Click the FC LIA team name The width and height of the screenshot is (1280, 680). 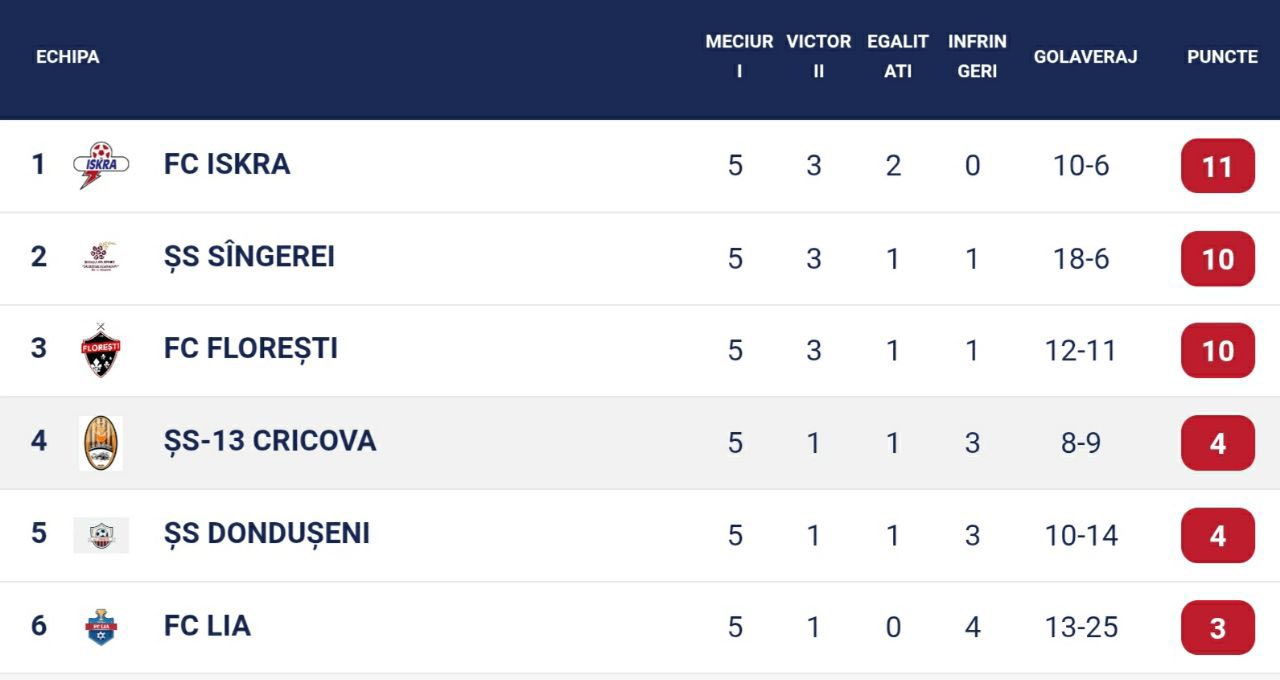coord(207,626)
